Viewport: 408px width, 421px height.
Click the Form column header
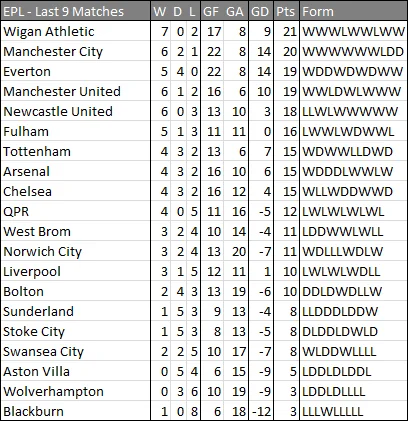point(353,12)
